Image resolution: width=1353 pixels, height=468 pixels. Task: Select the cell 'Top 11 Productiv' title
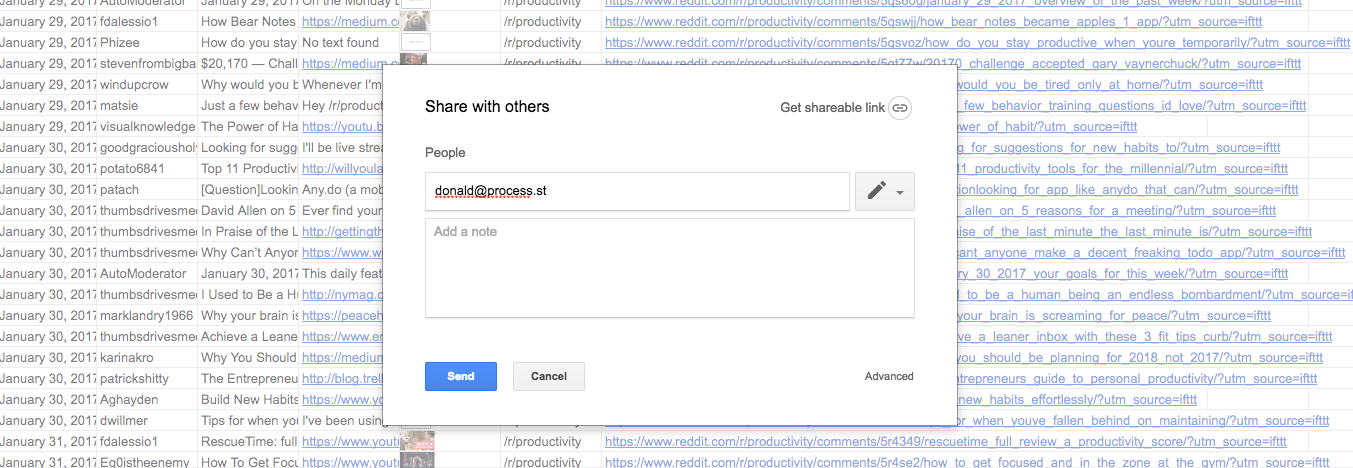248,168
